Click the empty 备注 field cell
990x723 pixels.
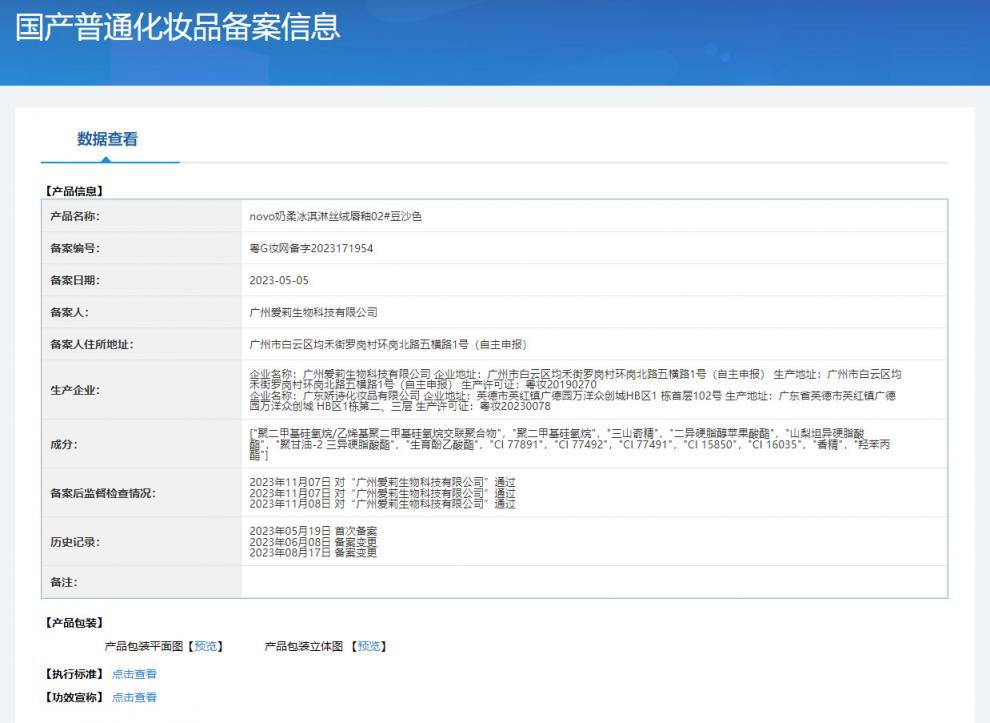[593, 582]
